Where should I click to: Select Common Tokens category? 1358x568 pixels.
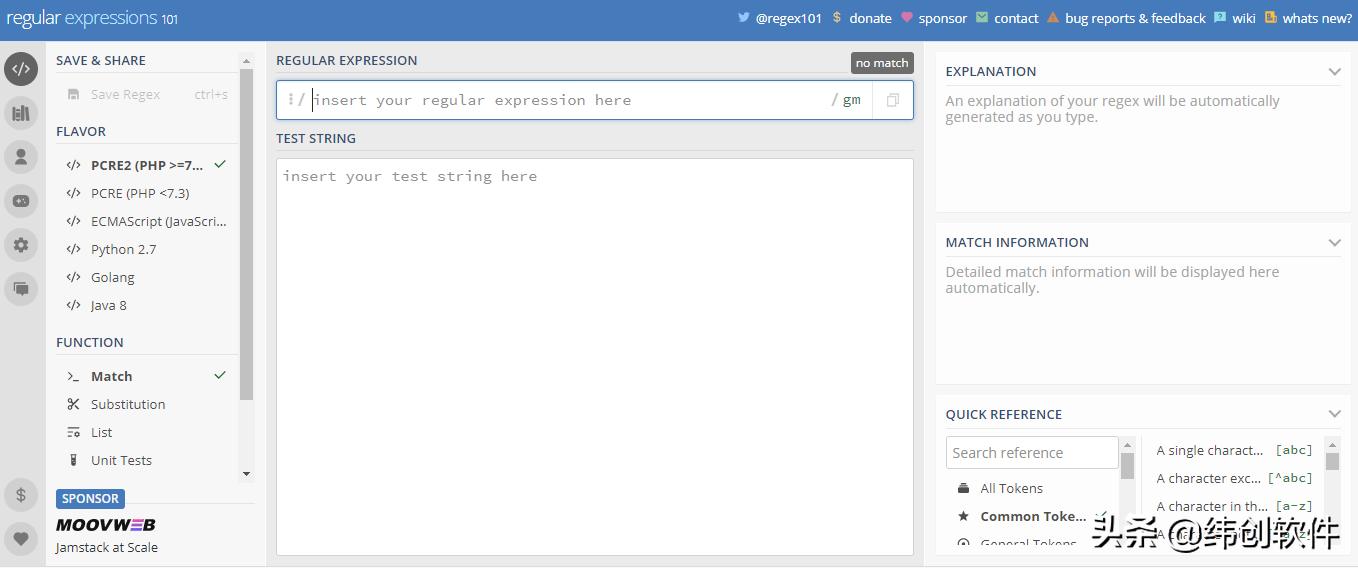point(1033,517)
